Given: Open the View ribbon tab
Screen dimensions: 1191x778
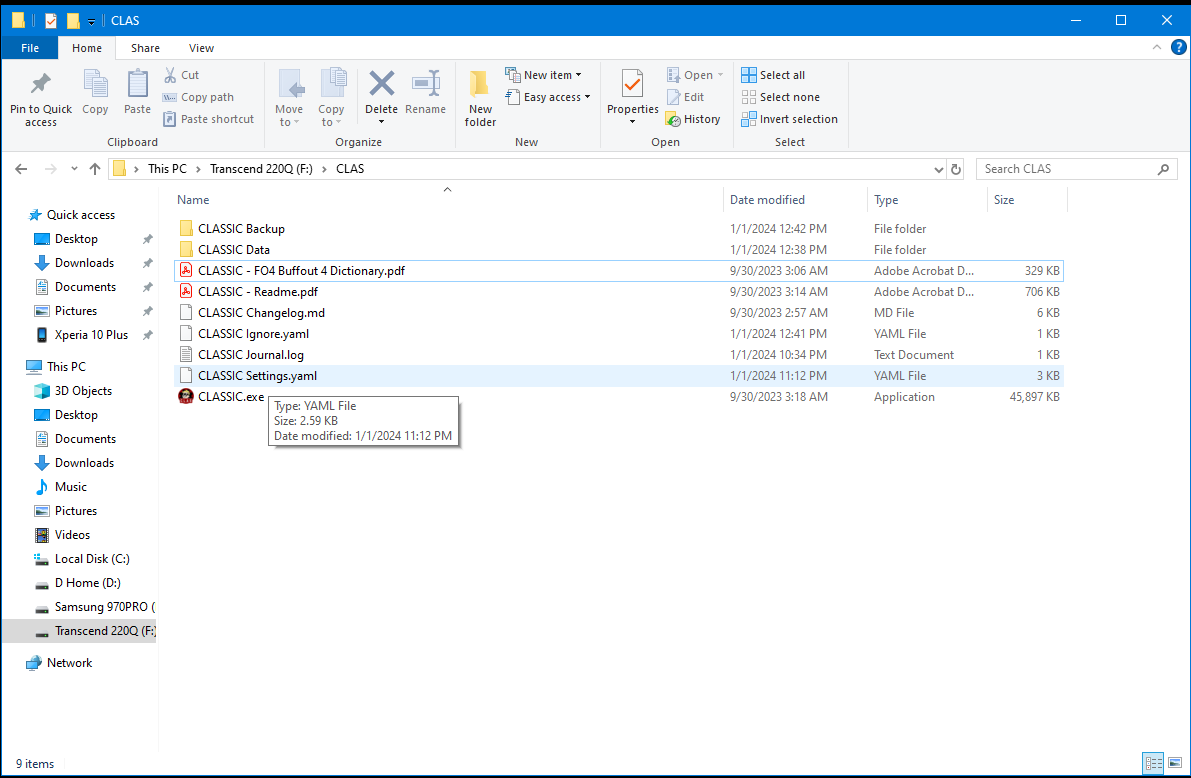Looking at the screenshot, I should click(x=201, y=48).
